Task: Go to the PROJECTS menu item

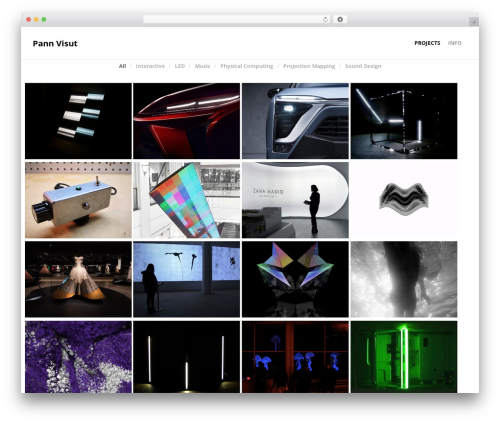Action: click(427, 43)
